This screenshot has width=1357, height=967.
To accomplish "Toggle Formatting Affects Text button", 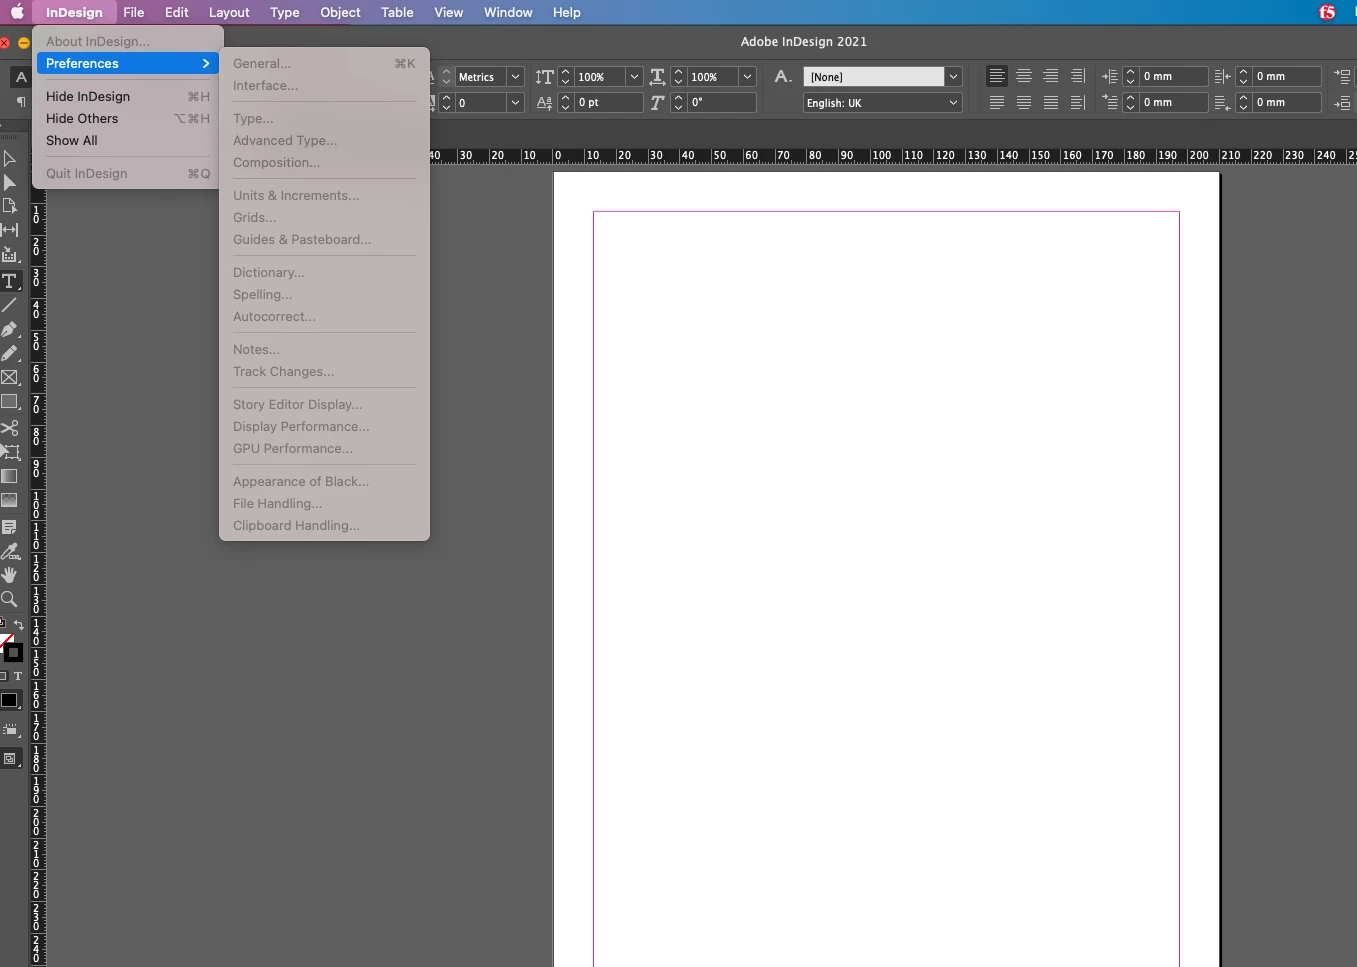I will click(18, 676).
